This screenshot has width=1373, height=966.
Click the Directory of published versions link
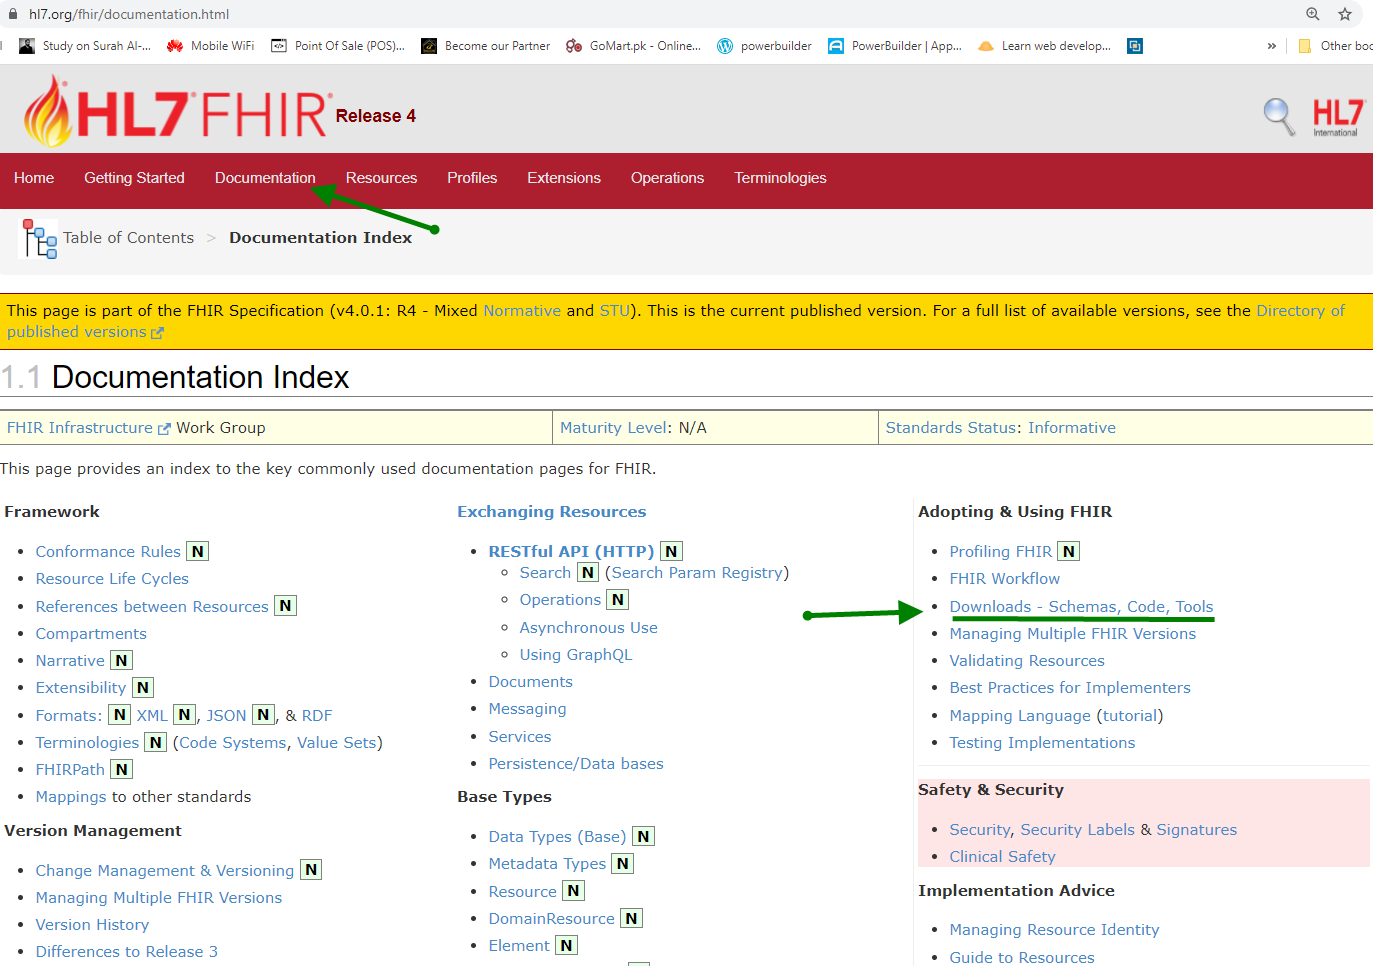click(1300, 311)
